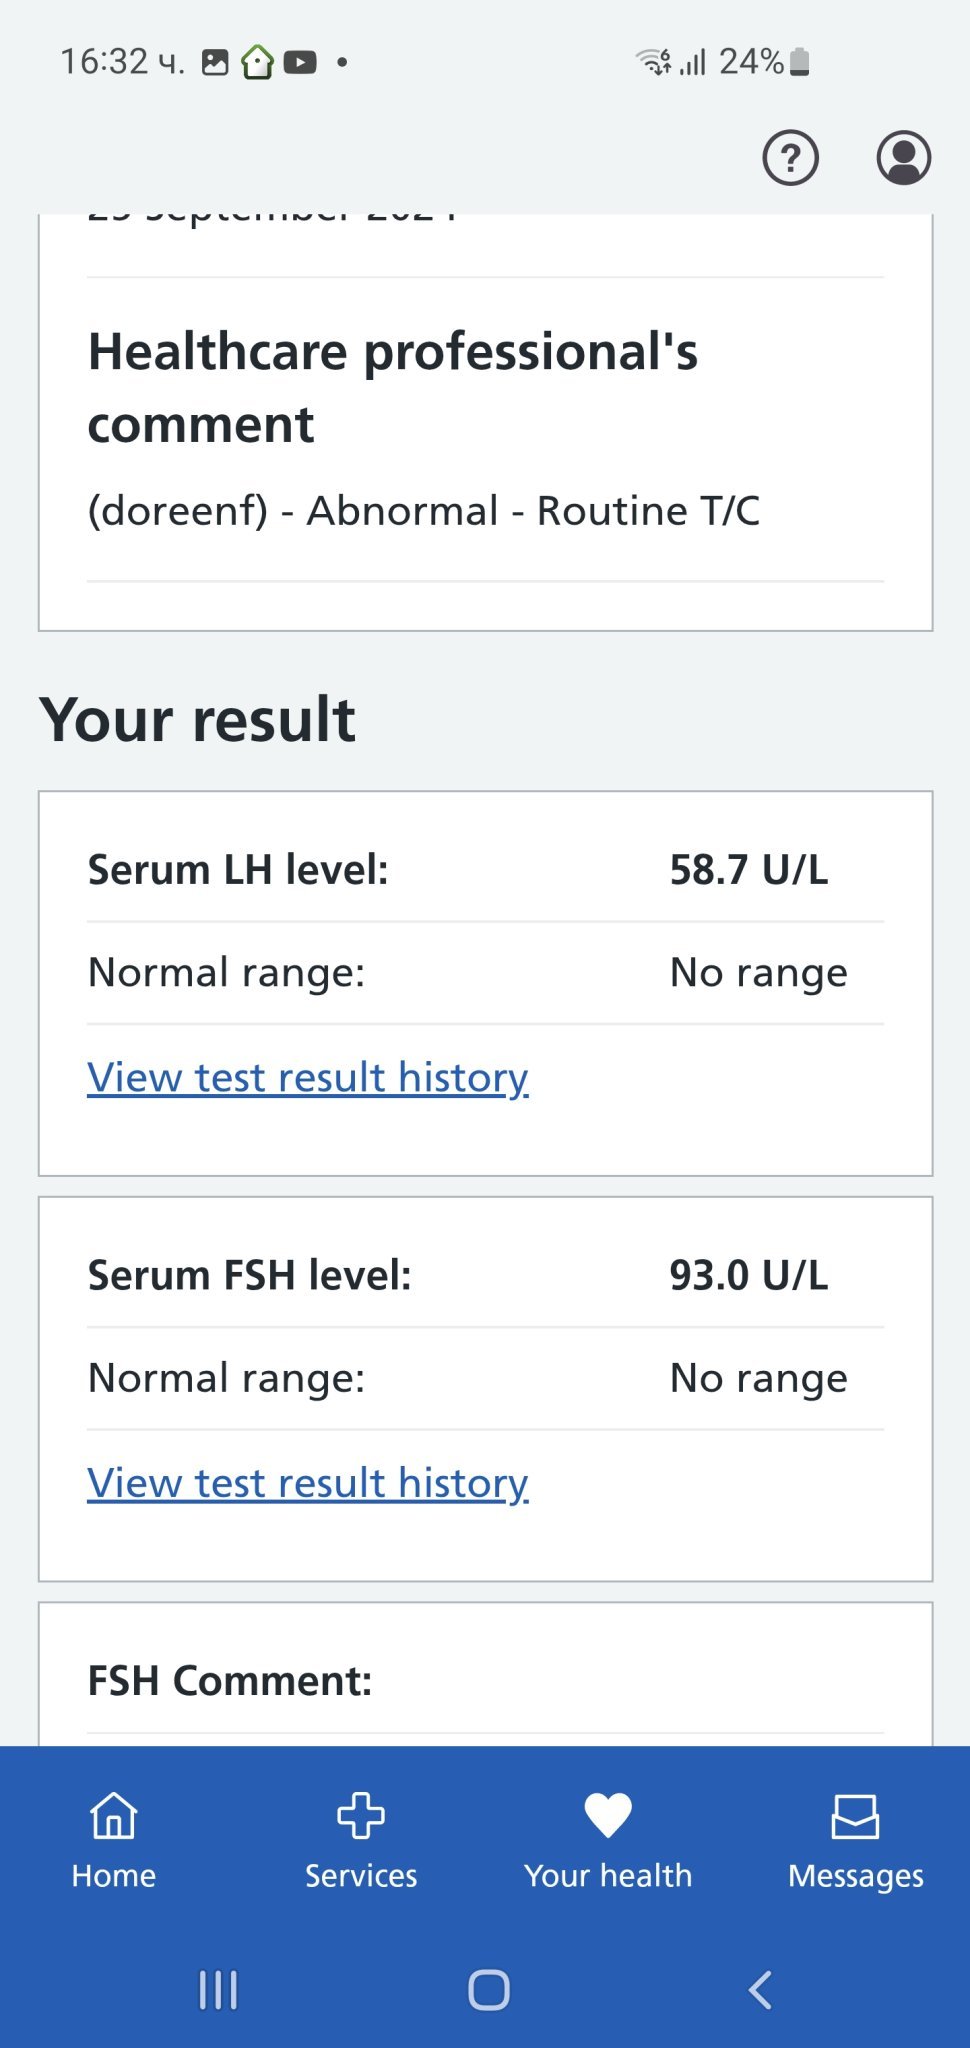970x2048 pixels.
Task: Tap the FSH Comment heading
Action: [x=230, y=1681]
